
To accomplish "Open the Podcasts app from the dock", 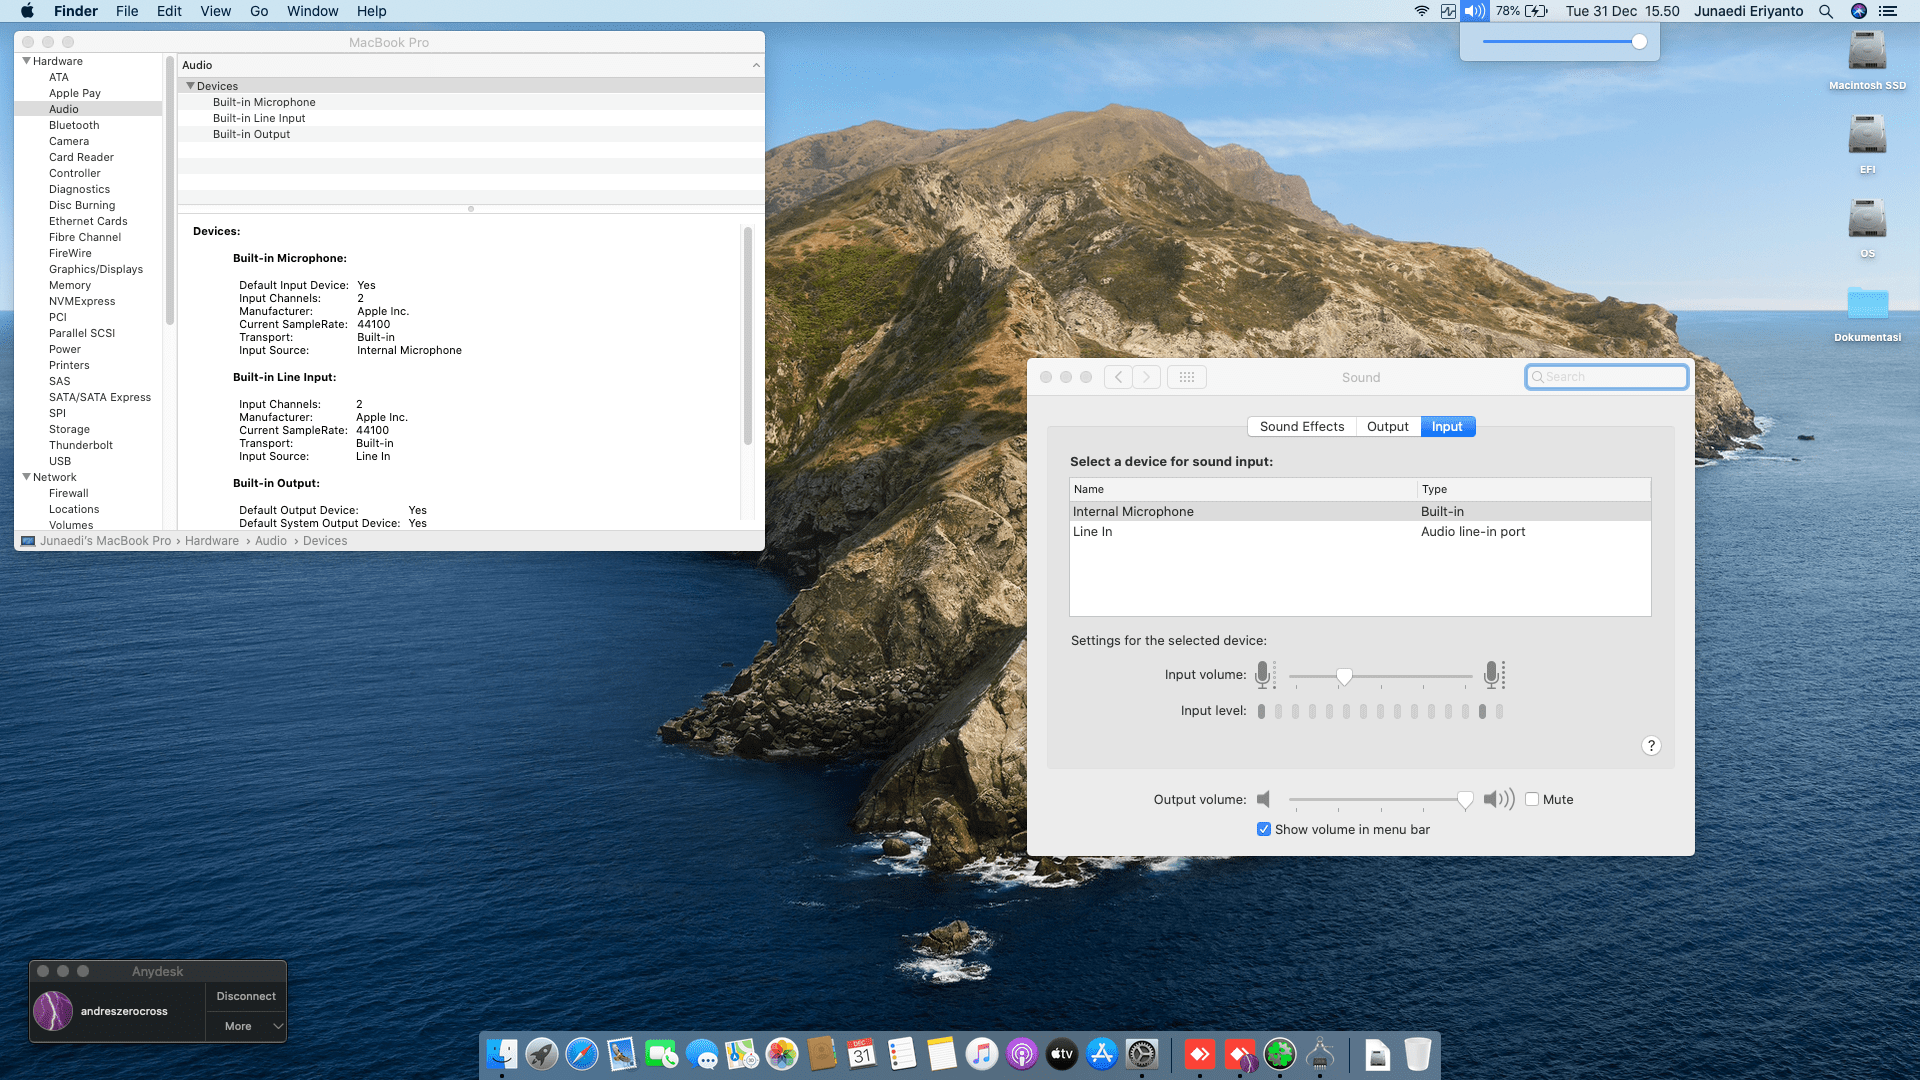I will pyautogui.click(x=1021, y=1054).
